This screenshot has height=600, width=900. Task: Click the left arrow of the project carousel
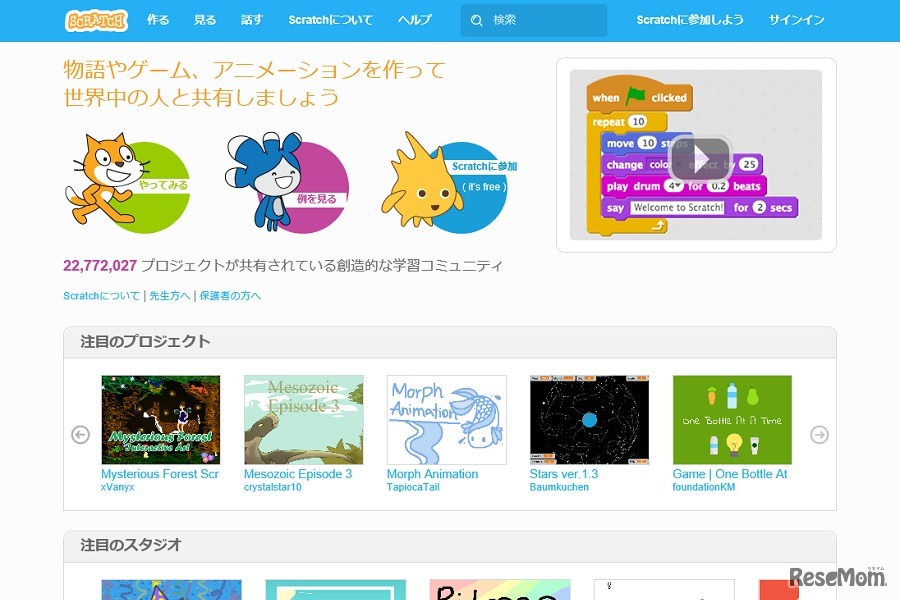81,434
